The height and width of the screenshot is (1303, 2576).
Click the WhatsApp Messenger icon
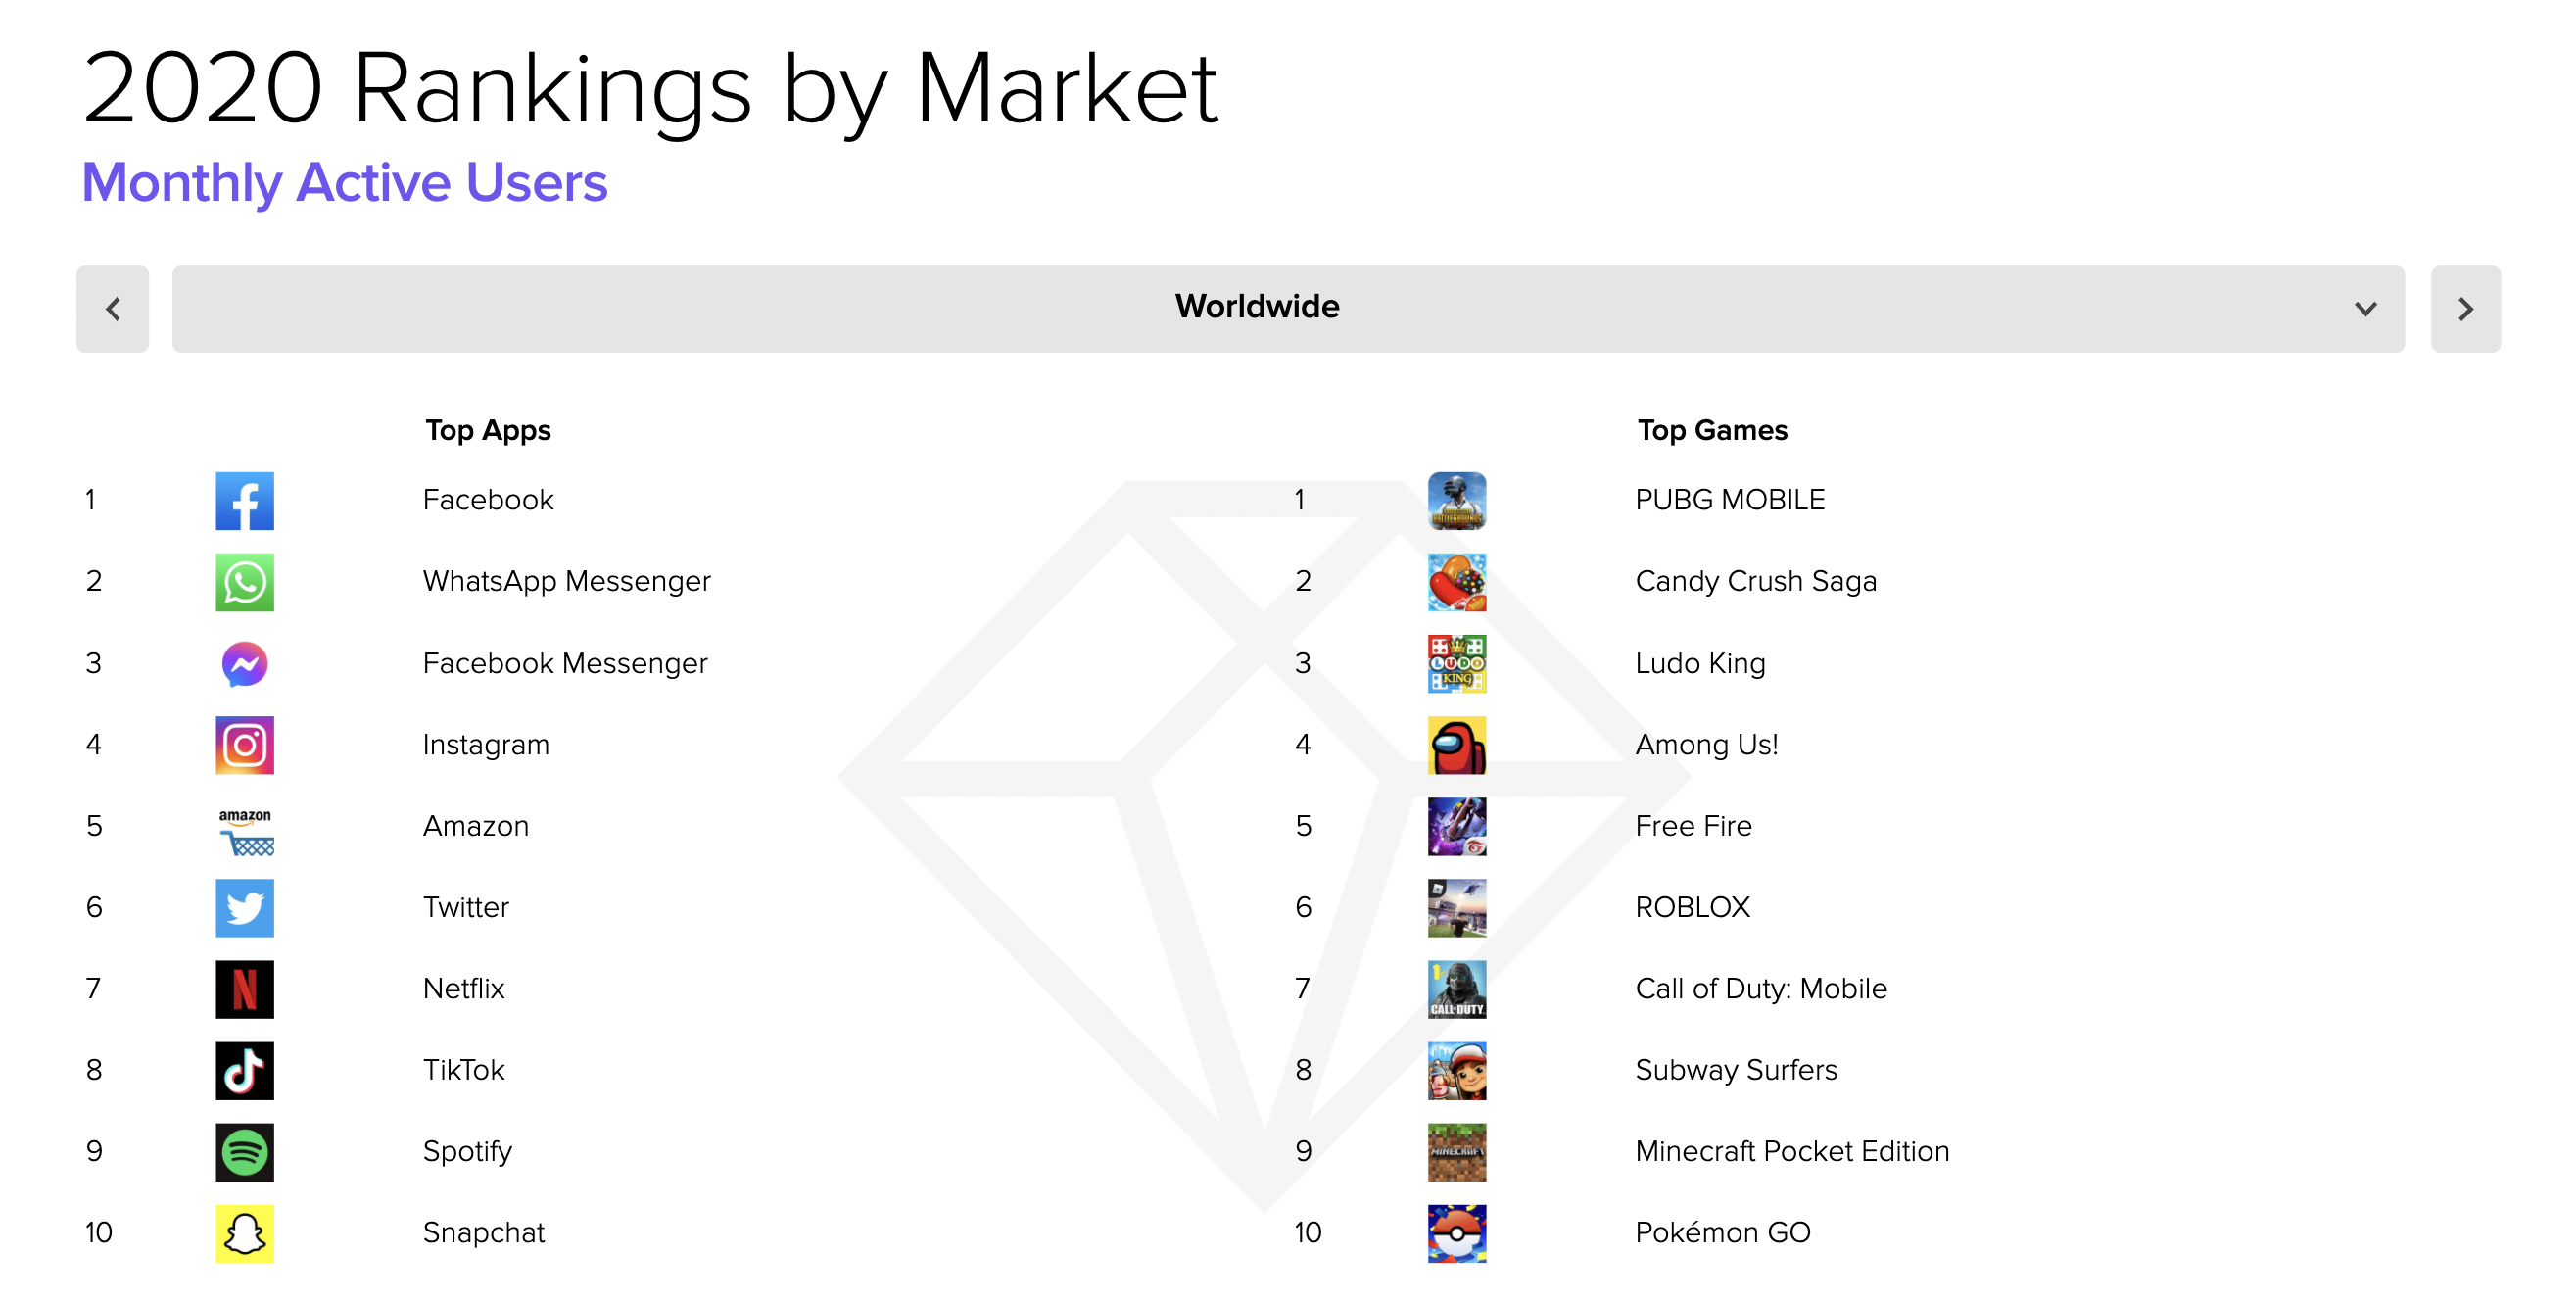pyautogui.click(x=244, y=582)
